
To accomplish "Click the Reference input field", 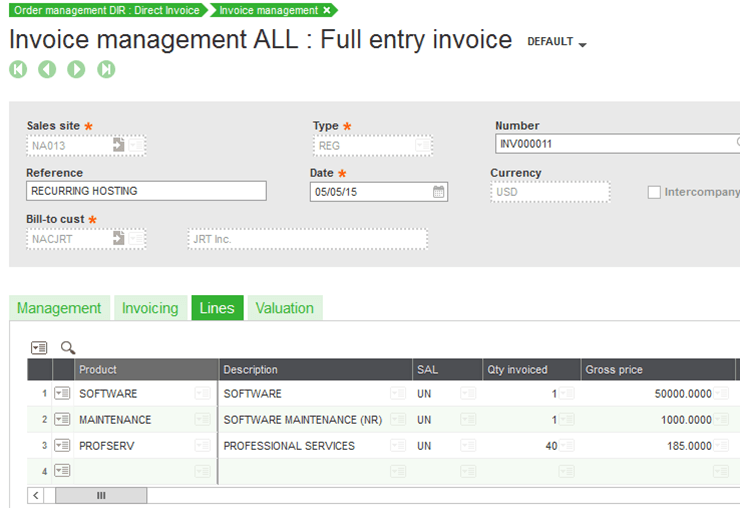I will [x=146, y=191].
